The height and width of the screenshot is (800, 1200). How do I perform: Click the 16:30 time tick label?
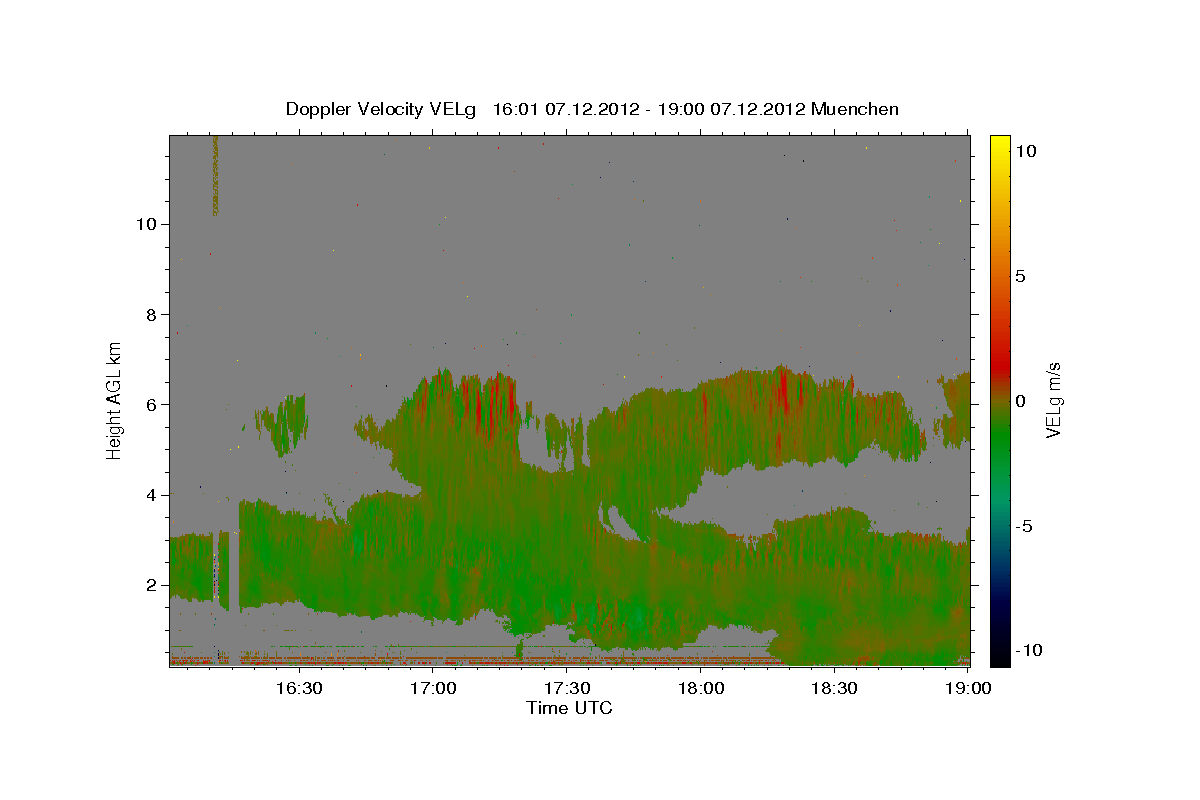pos(299,688)
